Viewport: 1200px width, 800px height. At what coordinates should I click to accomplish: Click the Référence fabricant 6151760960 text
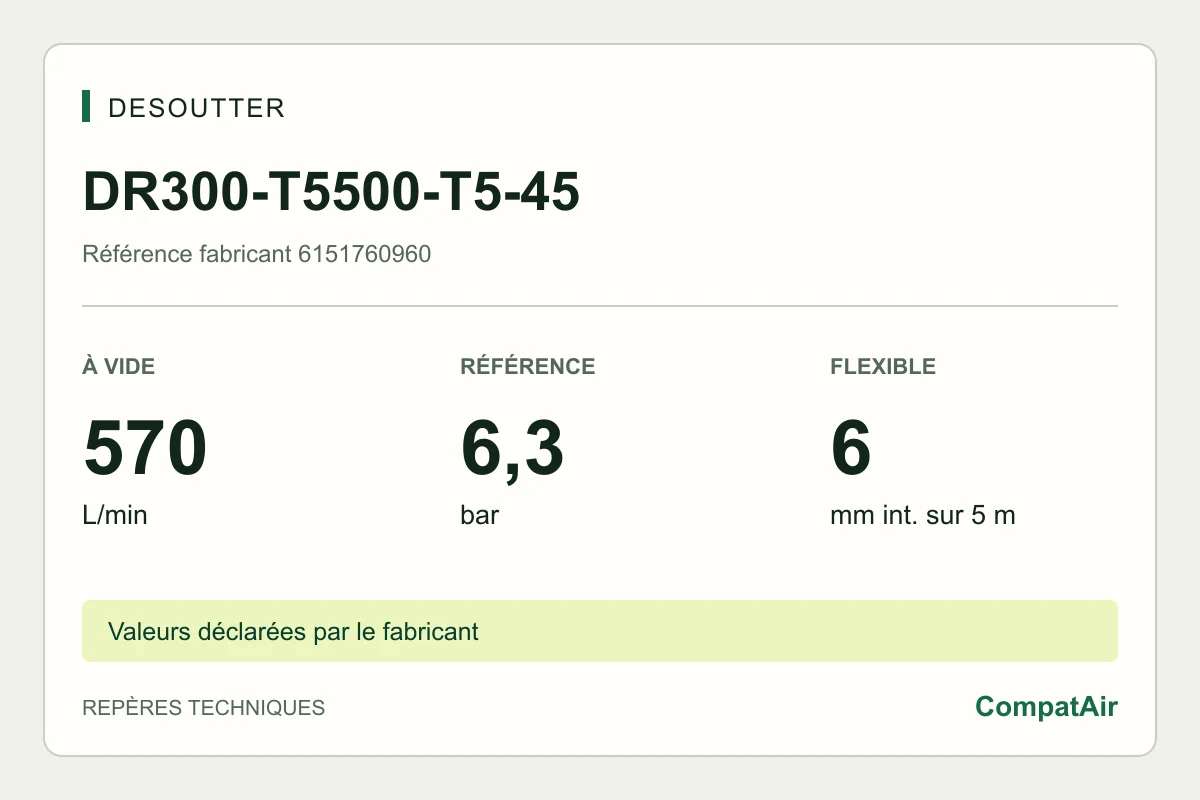256,254
